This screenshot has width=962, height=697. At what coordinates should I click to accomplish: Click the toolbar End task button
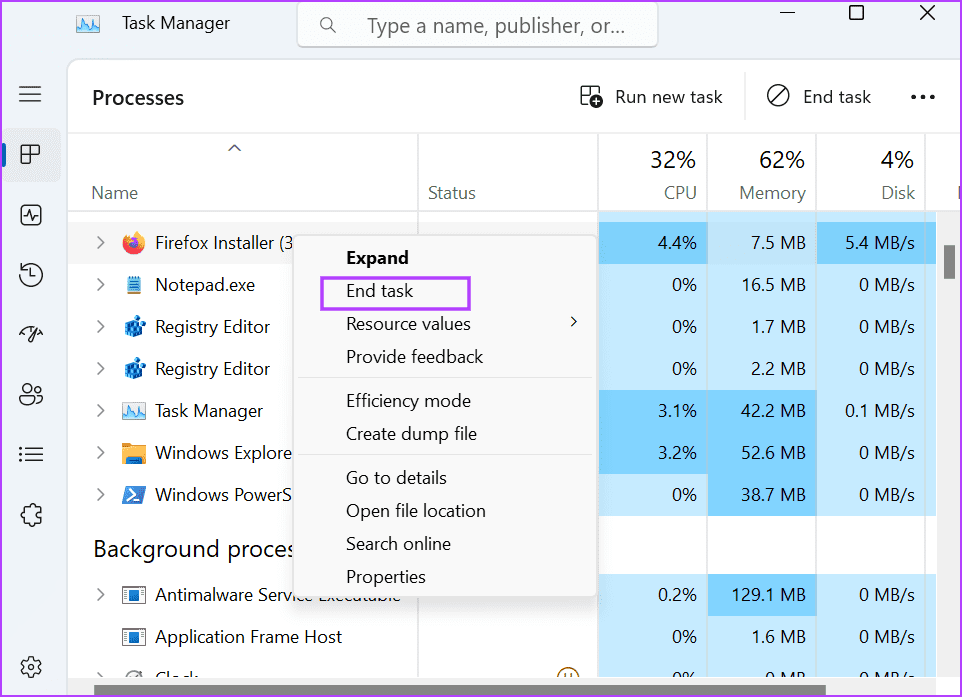818,97
